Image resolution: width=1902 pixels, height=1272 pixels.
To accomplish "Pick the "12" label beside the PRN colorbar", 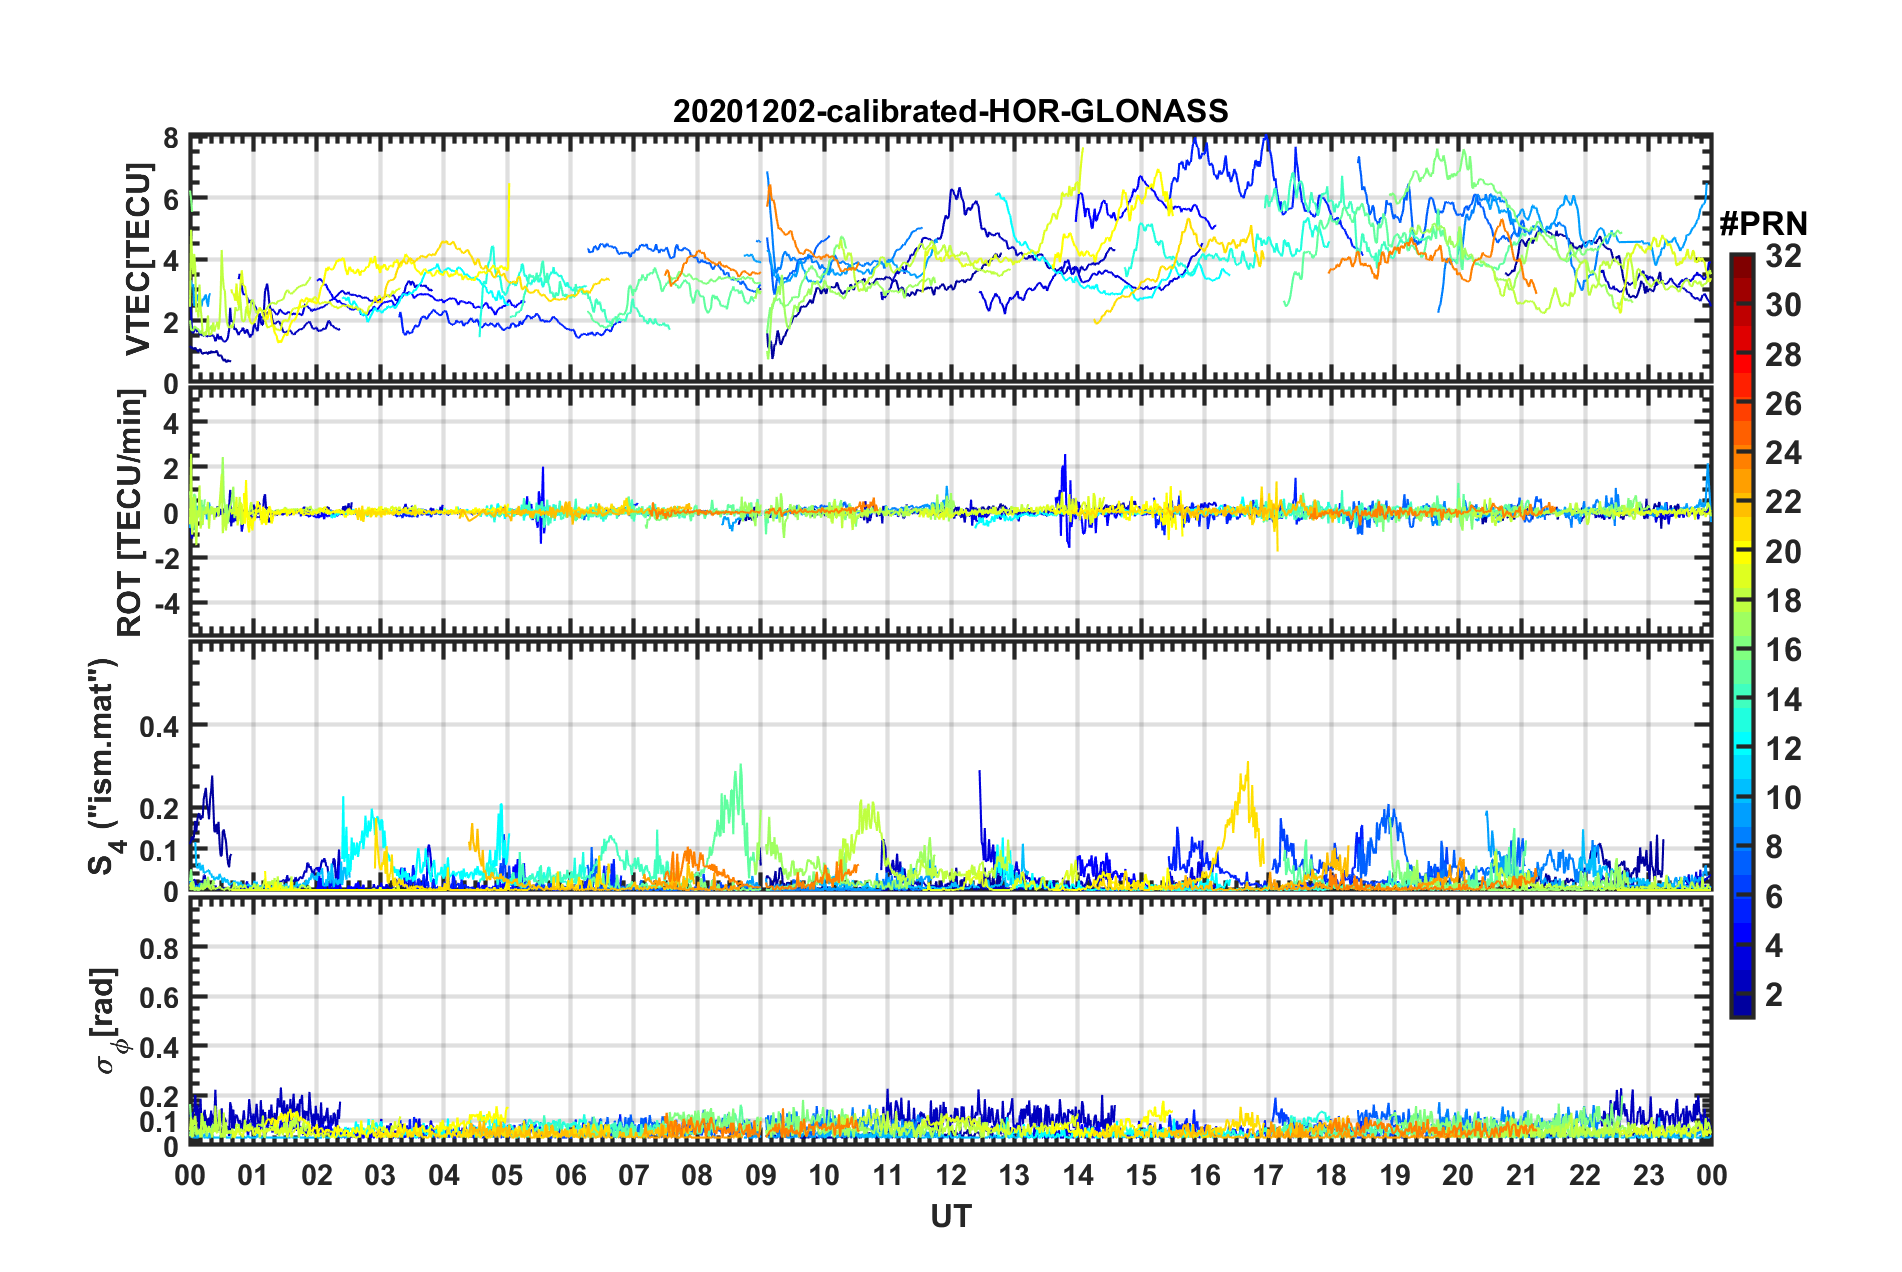I will coord(1783,749).
